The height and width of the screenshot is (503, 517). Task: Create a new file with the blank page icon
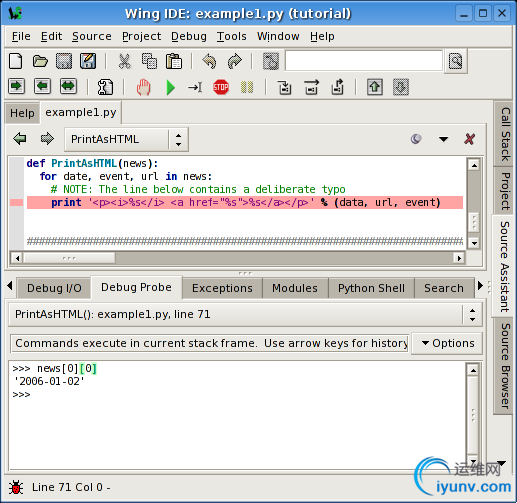coord(16,61)
